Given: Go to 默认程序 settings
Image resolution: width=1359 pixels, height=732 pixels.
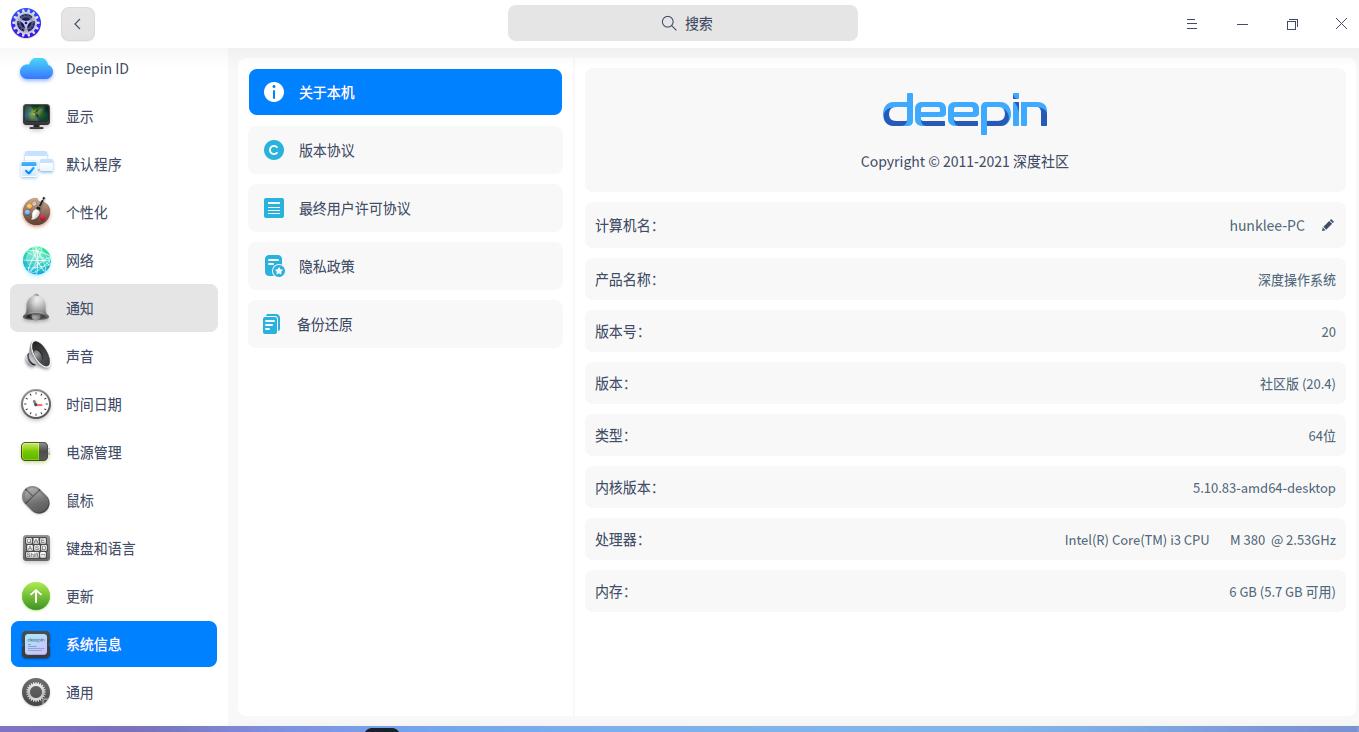Looking at the screenshot, I should (114, 165).
